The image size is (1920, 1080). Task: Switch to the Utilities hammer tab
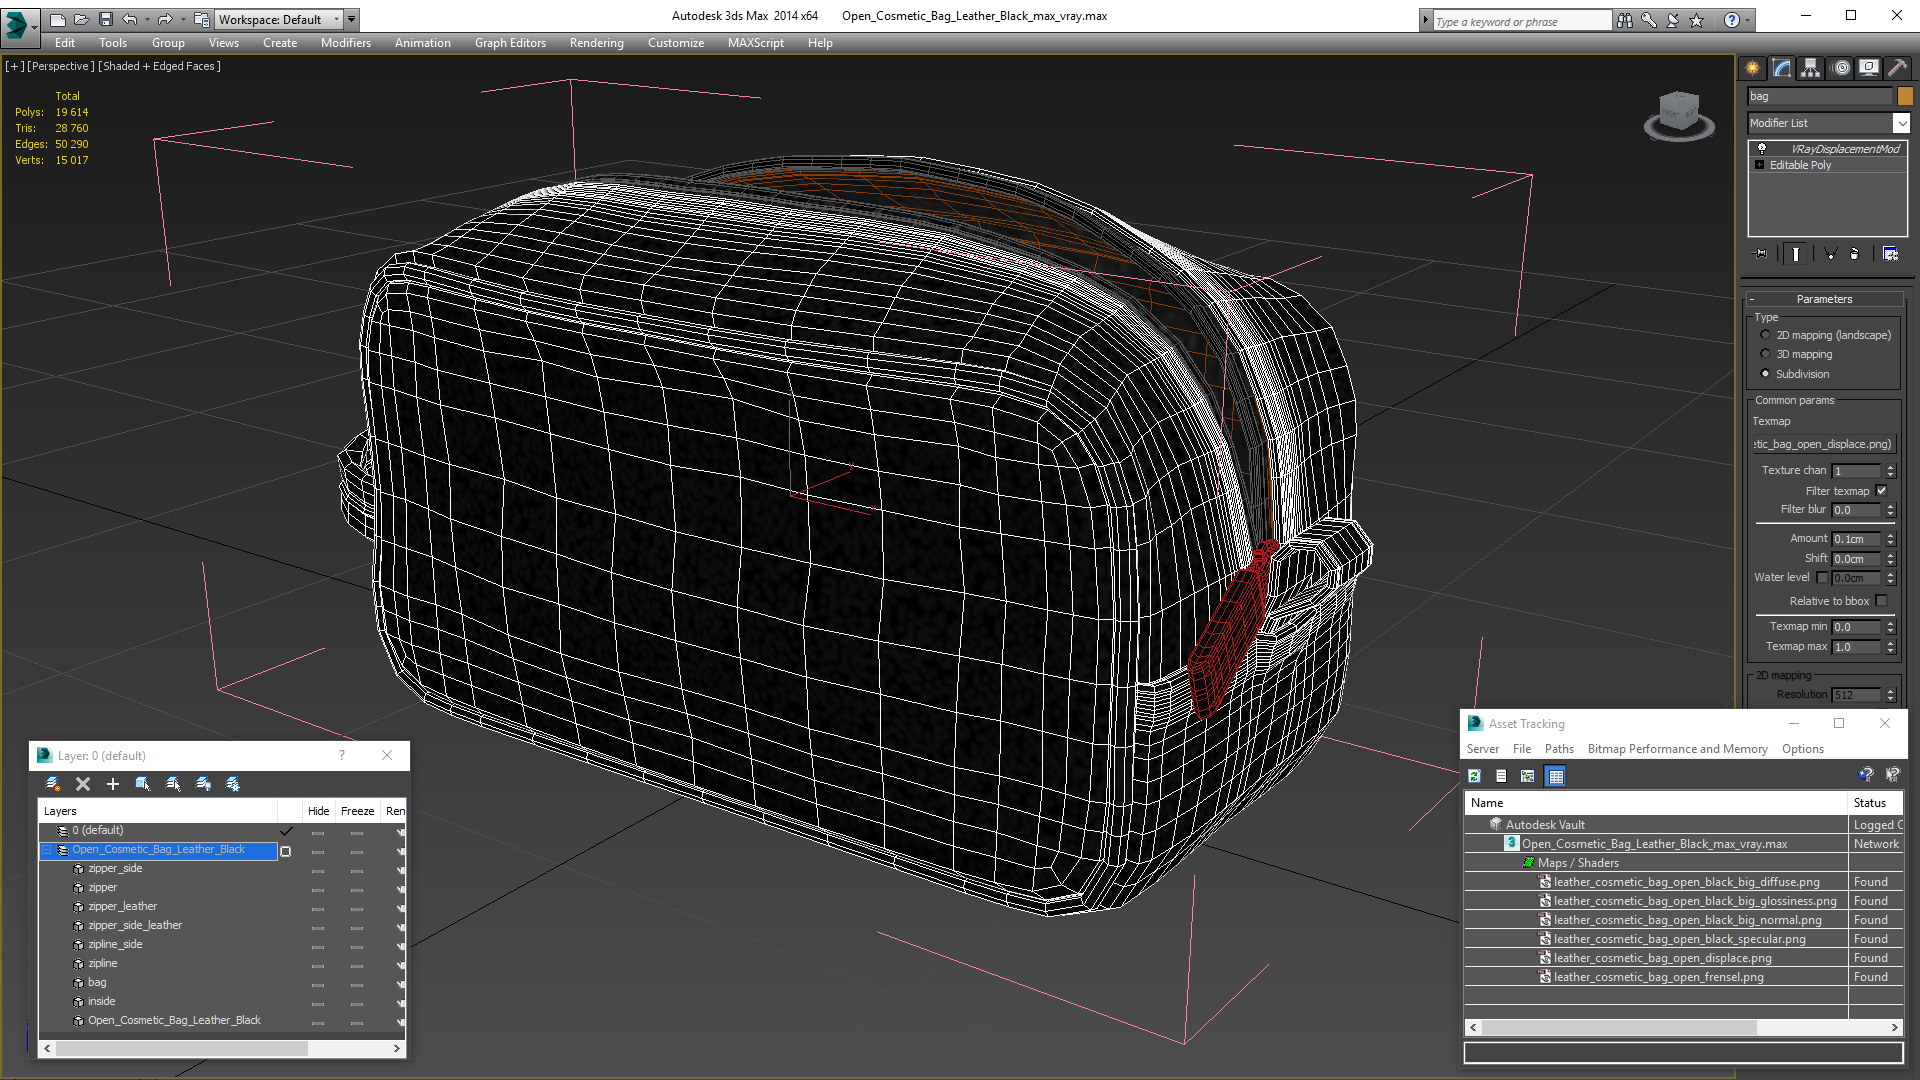coord(1896,68)
